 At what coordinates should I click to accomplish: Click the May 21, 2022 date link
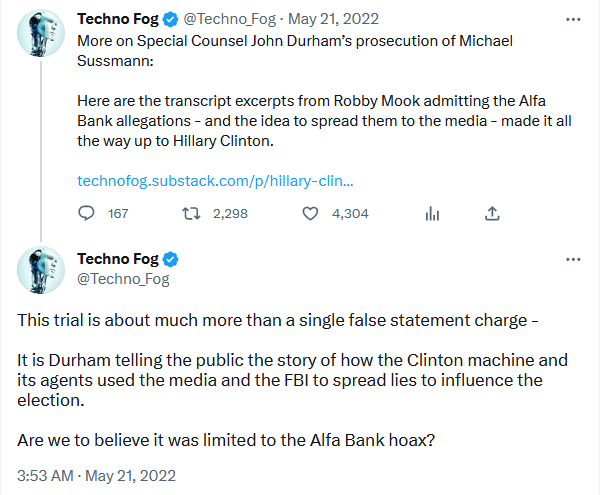pyautogui.click(x=333, y=19)
